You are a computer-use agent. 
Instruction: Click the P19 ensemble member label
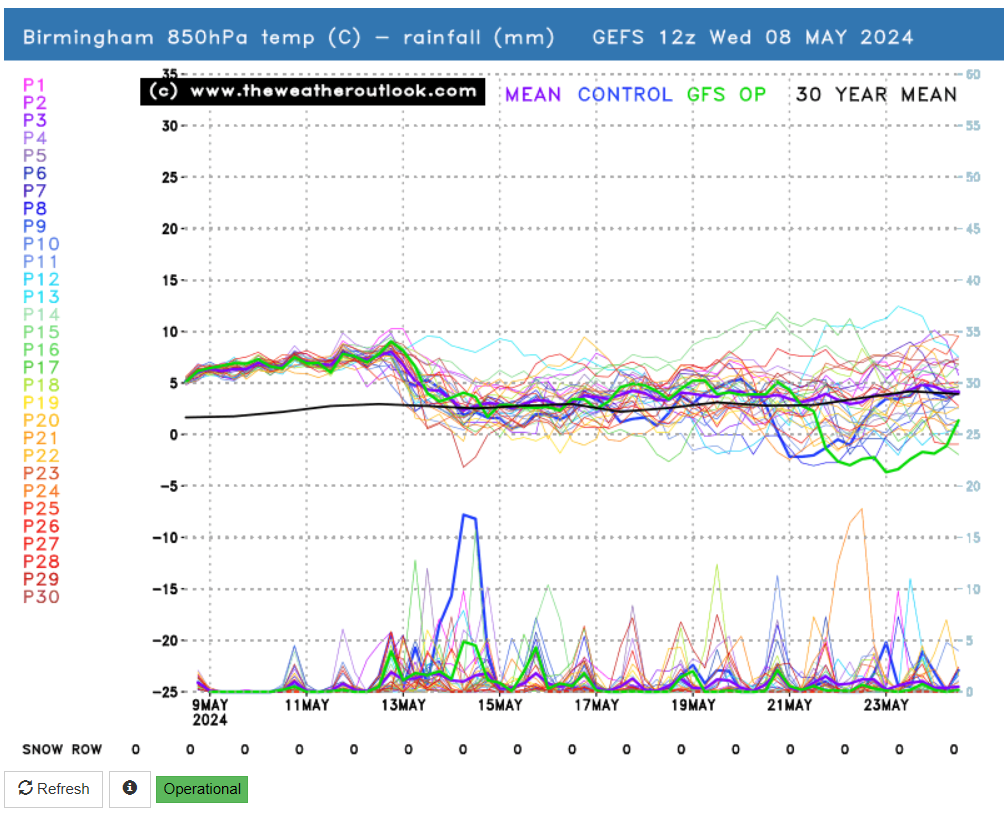[x=41, y=403]
